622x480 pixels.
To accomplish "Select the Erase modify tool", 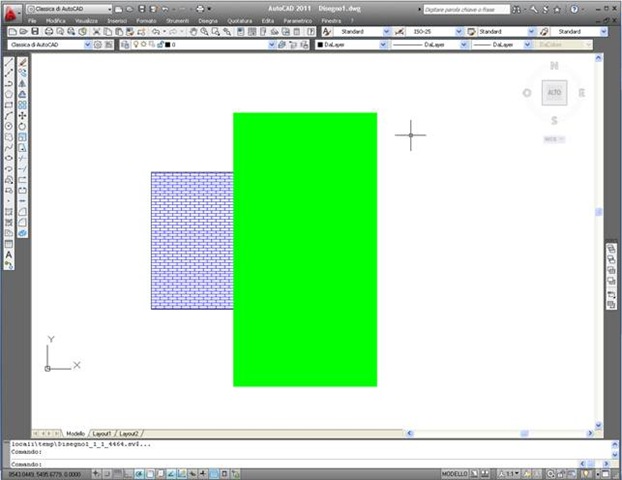I will pos(22,62).
